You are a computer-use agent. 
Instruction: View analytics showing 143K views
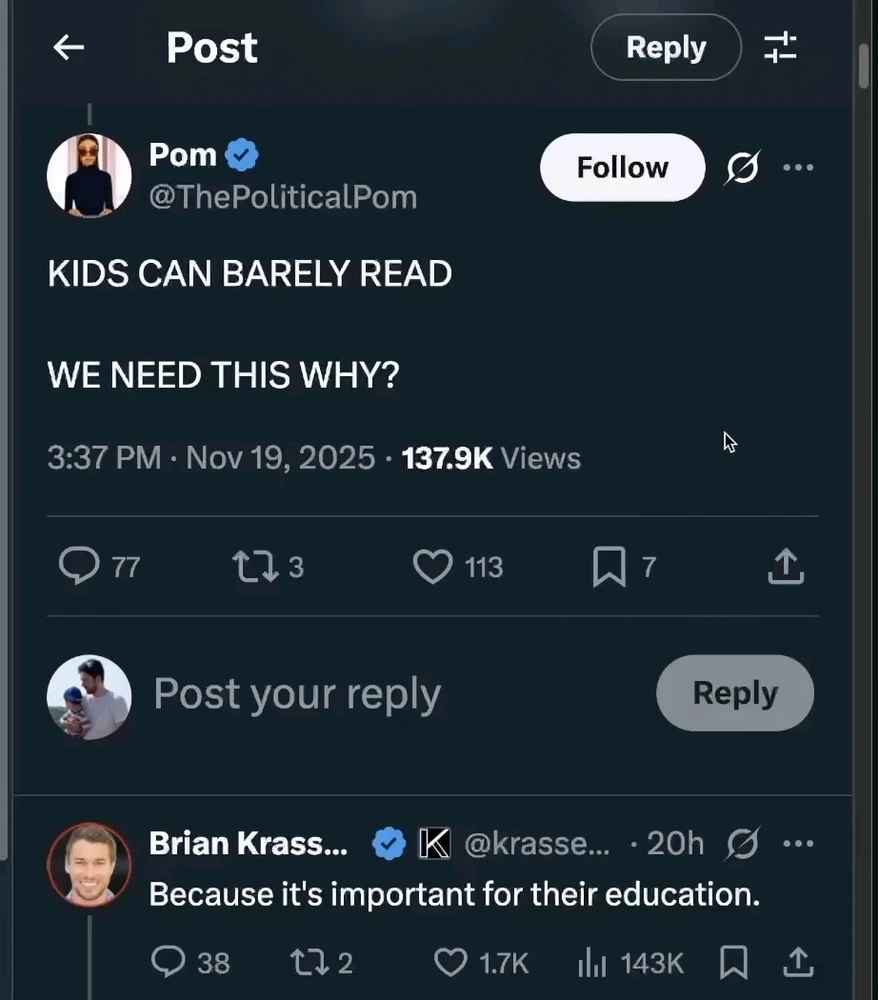click(x=592, y=963)
